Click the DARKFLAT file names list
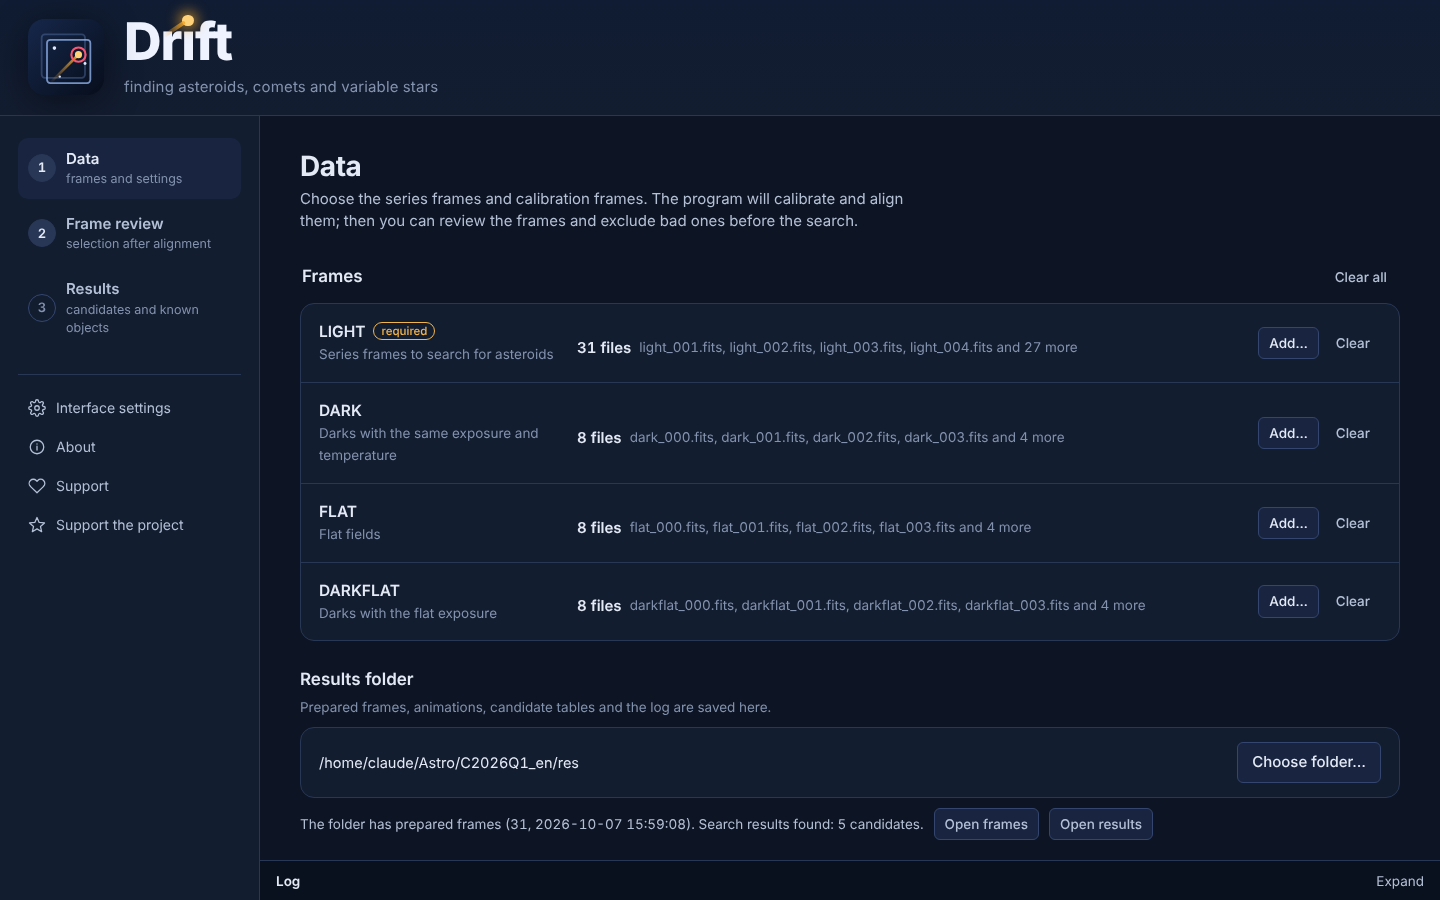The width and height of the screenshot is (1440, 900). [888, 605]
